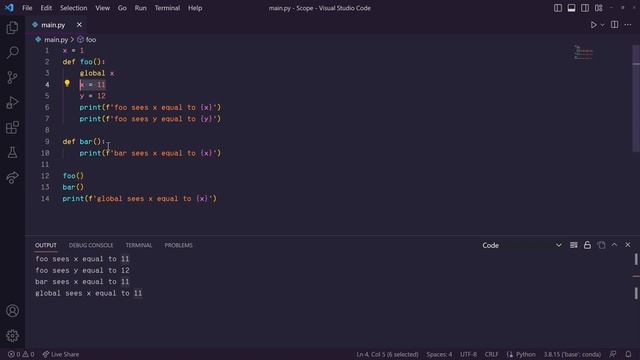The image size is (640, 360).
Task: Click UTF-8 encoding in status bar
Action: [x=469, y=354]
